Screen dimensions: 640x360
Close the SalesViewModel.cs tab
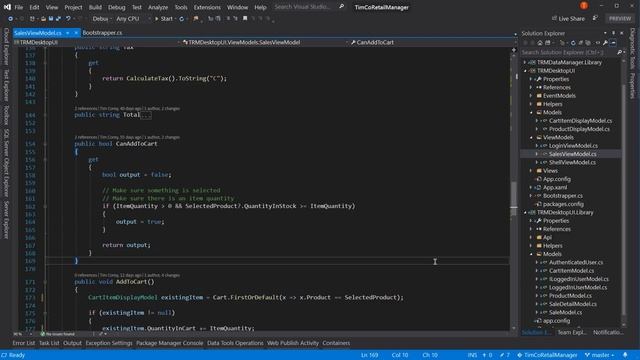tap(76, 33)
